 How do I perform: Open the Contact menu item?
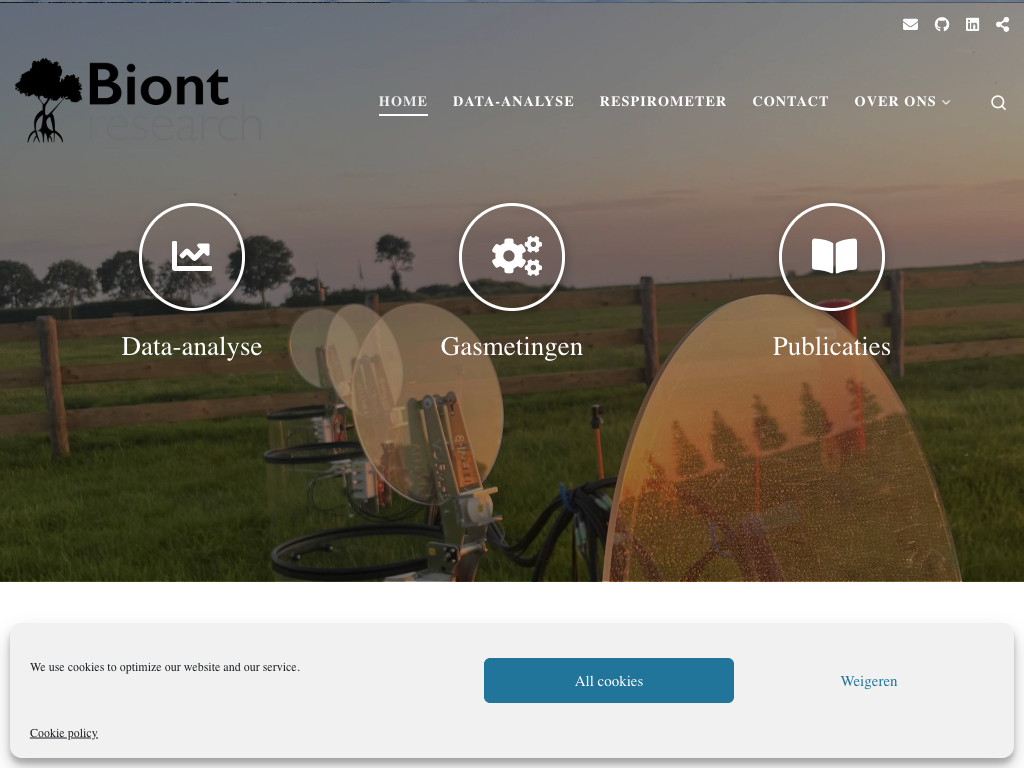coord(790,101)
